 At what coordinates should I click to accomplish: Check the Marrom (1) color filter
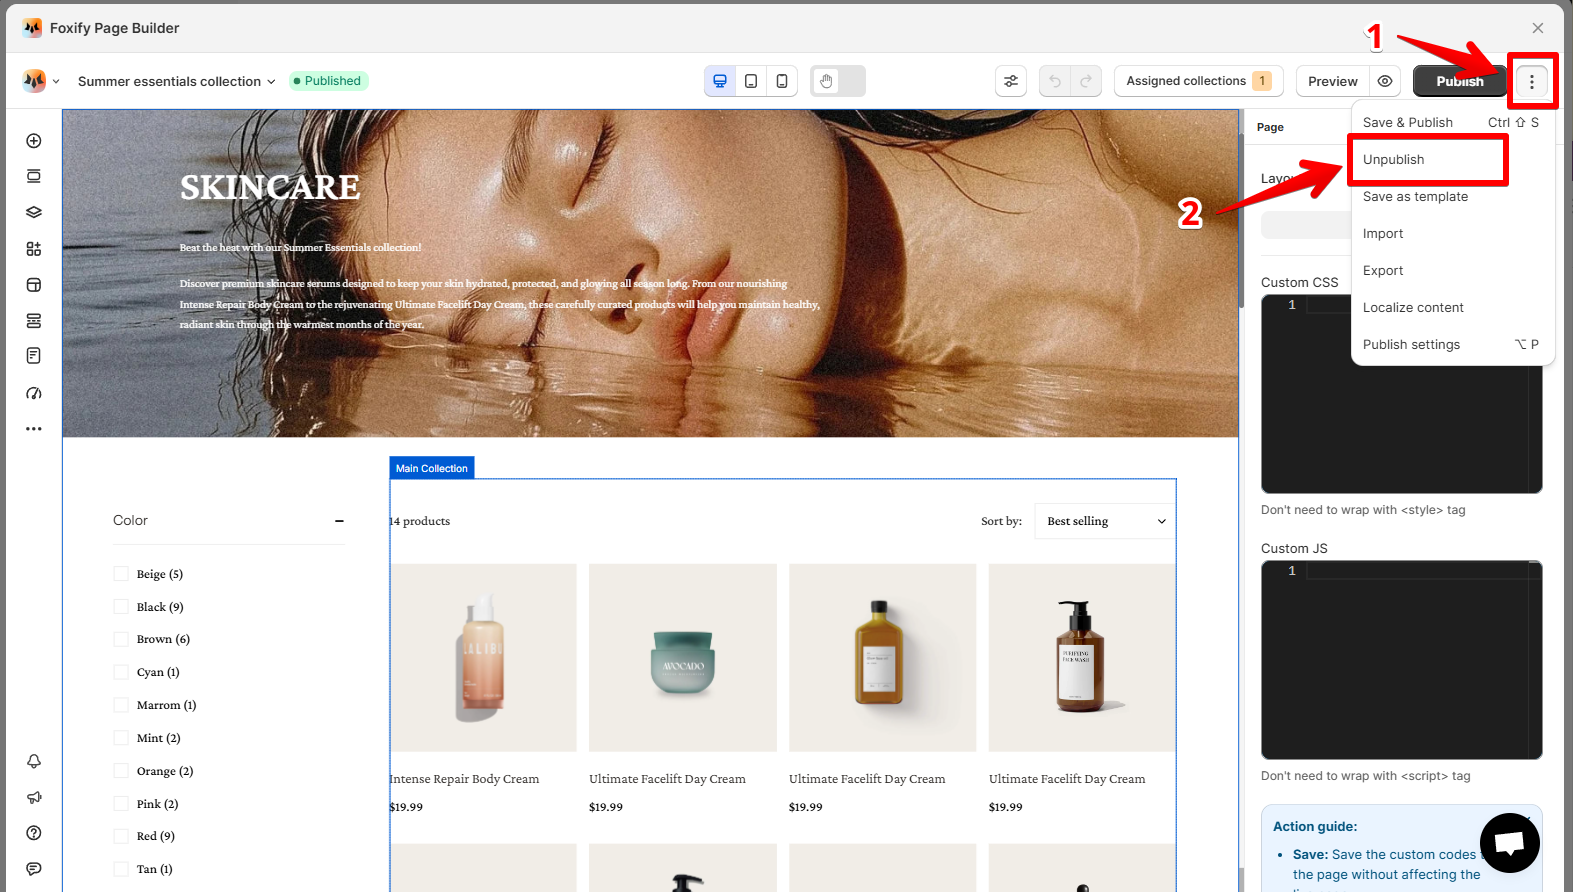(x=121, y=705)
